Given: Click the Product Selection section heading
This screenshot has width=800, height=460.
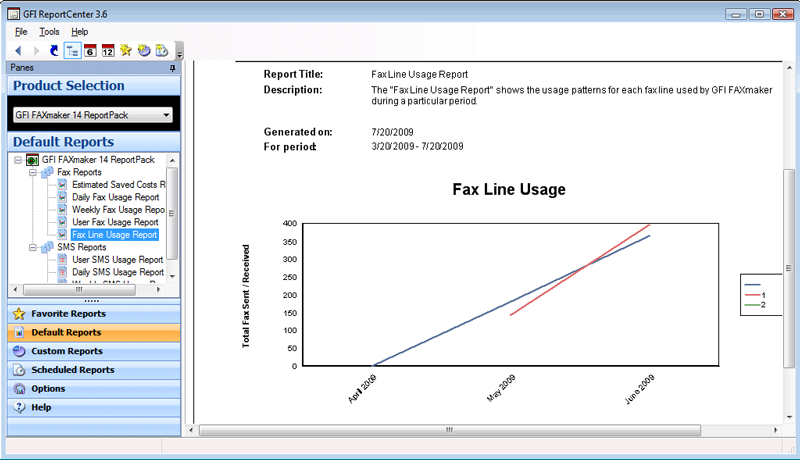Looking at the screenshot, I should (x=68, y=86).
